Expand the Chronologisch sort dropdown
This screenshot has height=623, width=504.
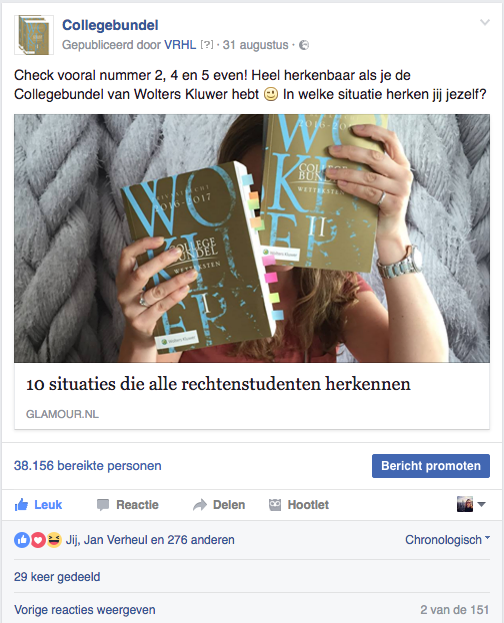coord(448,540)
